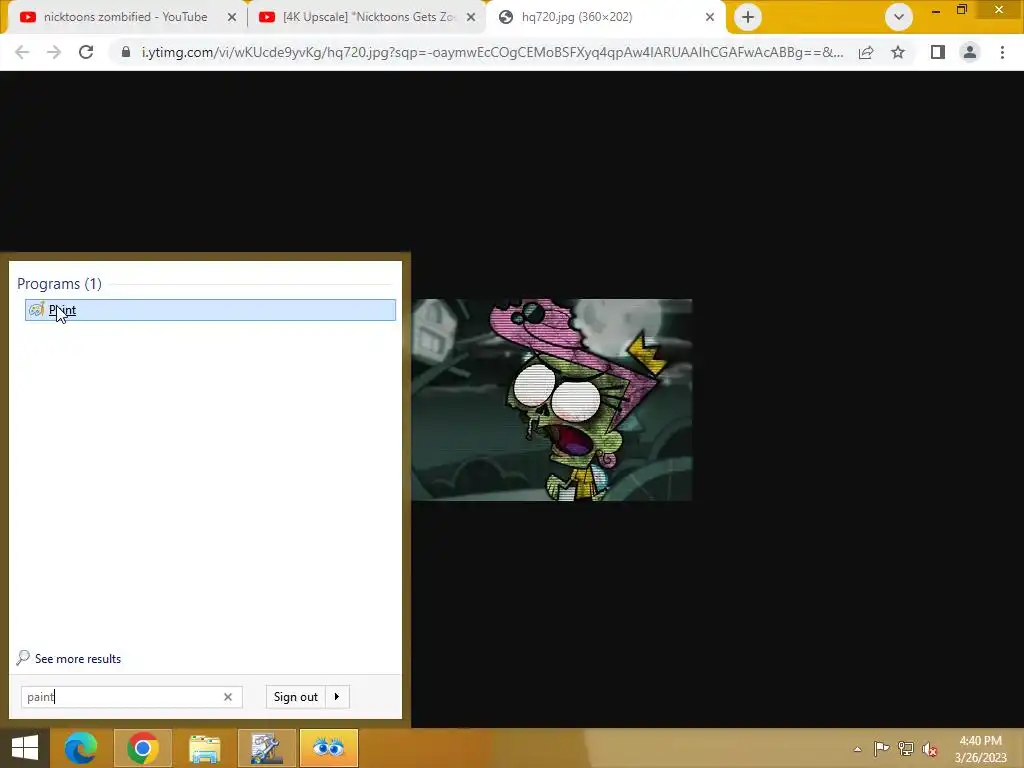Open the tools taskbar application
Image resolution: width=1024 pixels, height=768 pixels.
(266, 748)
